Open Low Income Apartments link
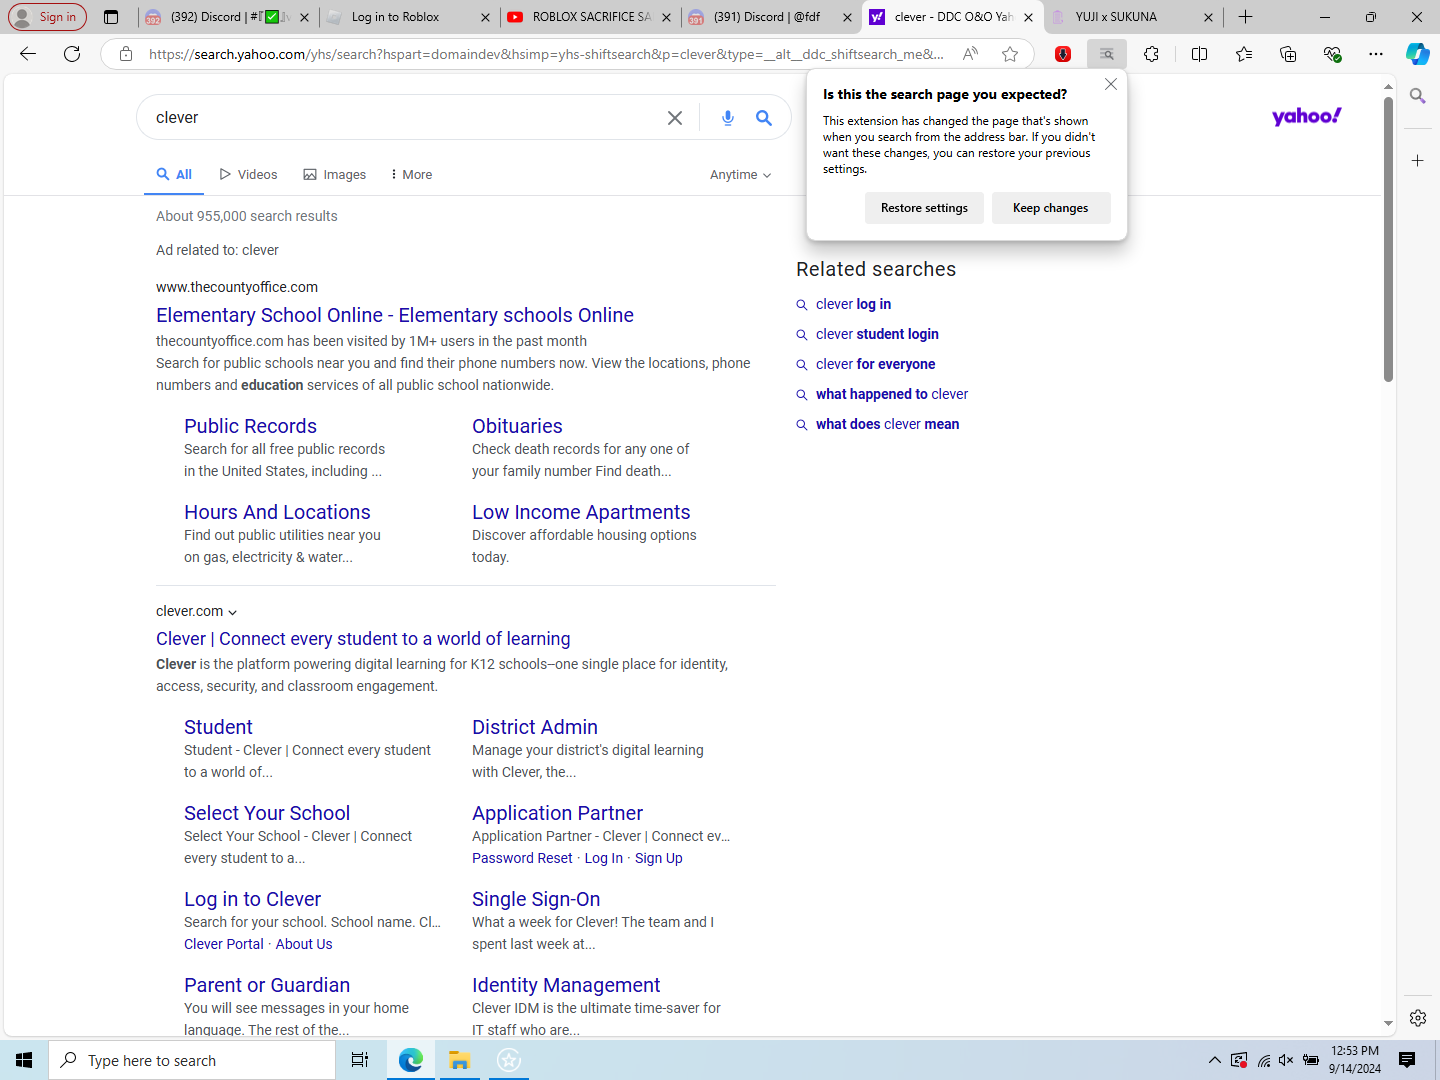This screenshot has width=1440, height=1080. tap(581, 512)
